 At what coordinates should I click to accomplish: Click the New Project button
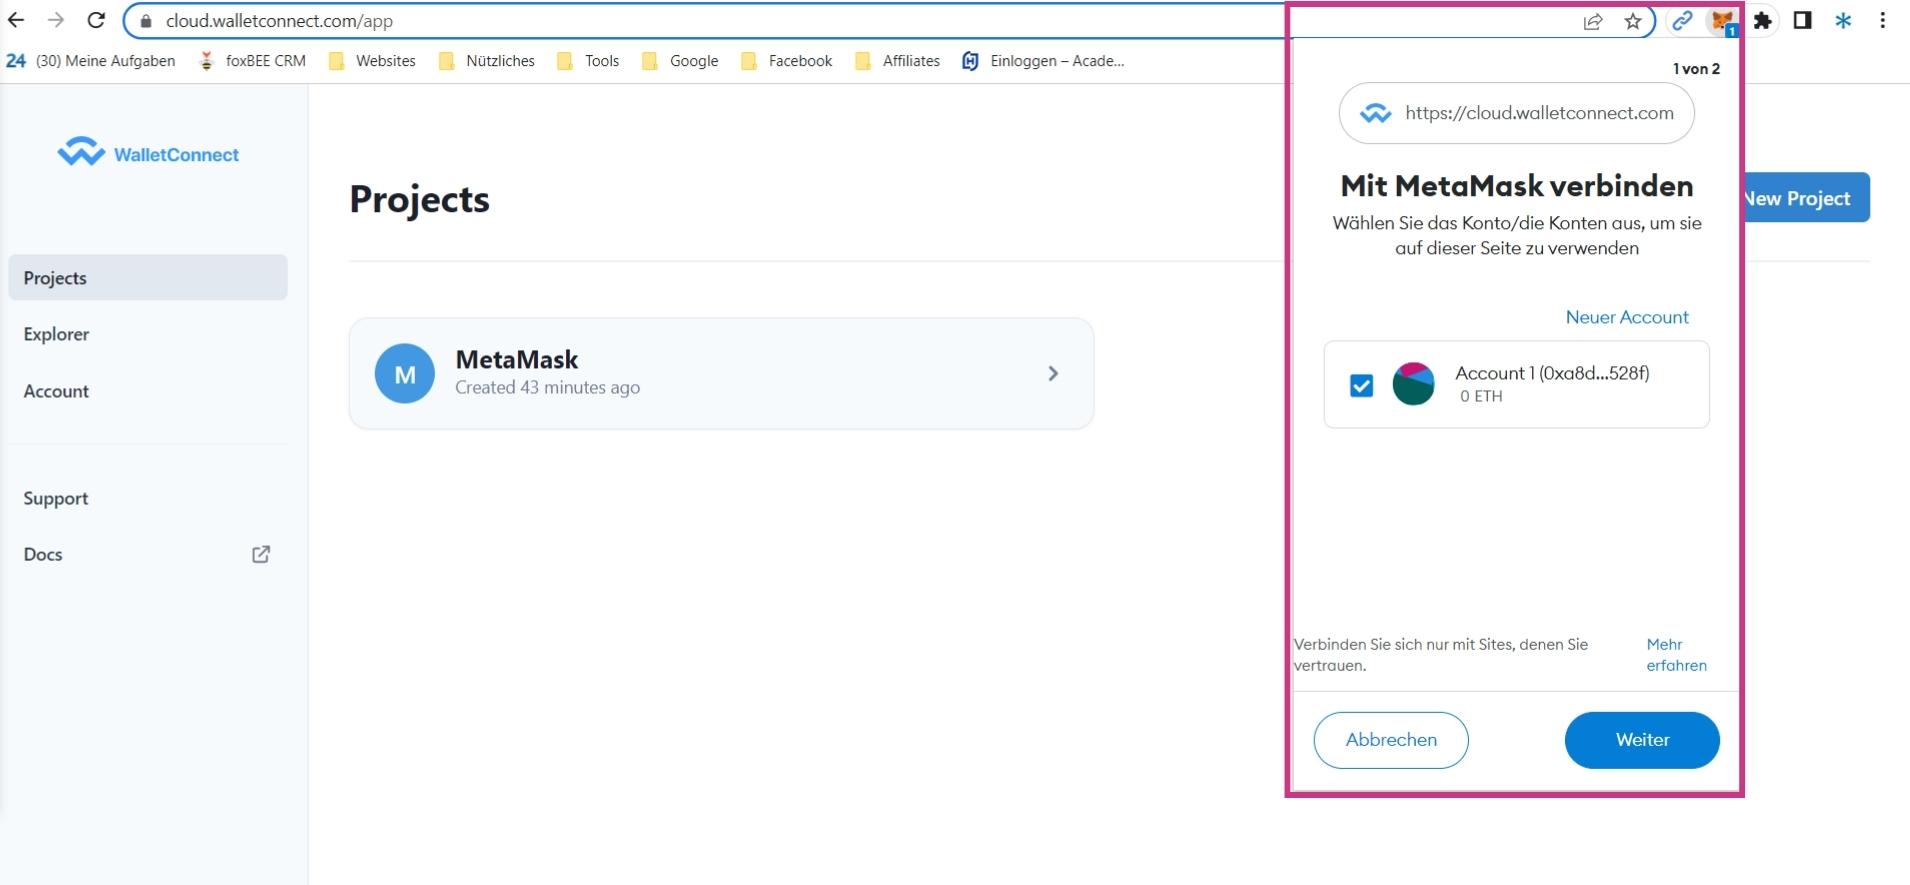[1808, 198]
